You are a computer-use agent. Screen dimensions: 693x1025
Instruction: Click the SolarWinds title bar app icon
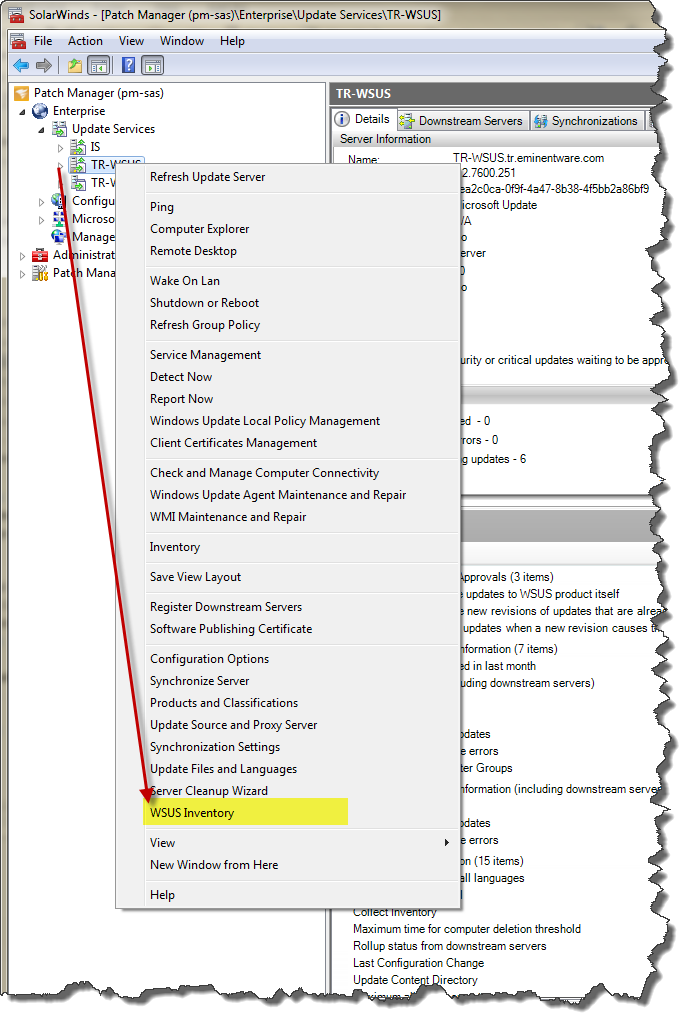coord(15,14)
